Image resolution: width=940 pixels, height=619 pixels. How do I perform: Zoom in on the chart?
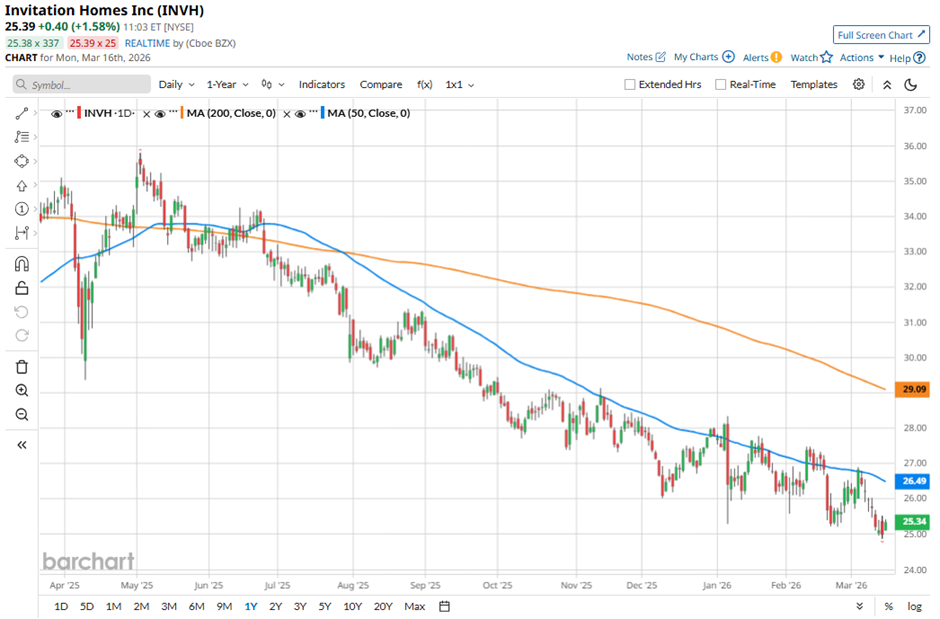[x=22, y=391]
